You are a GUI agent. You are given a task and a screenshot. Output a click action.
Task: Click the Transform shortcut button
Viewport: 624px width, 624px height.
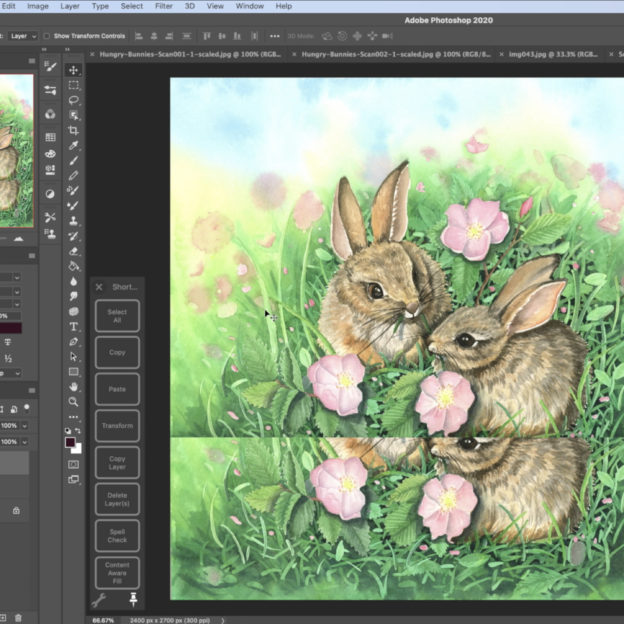click(117, 426)
